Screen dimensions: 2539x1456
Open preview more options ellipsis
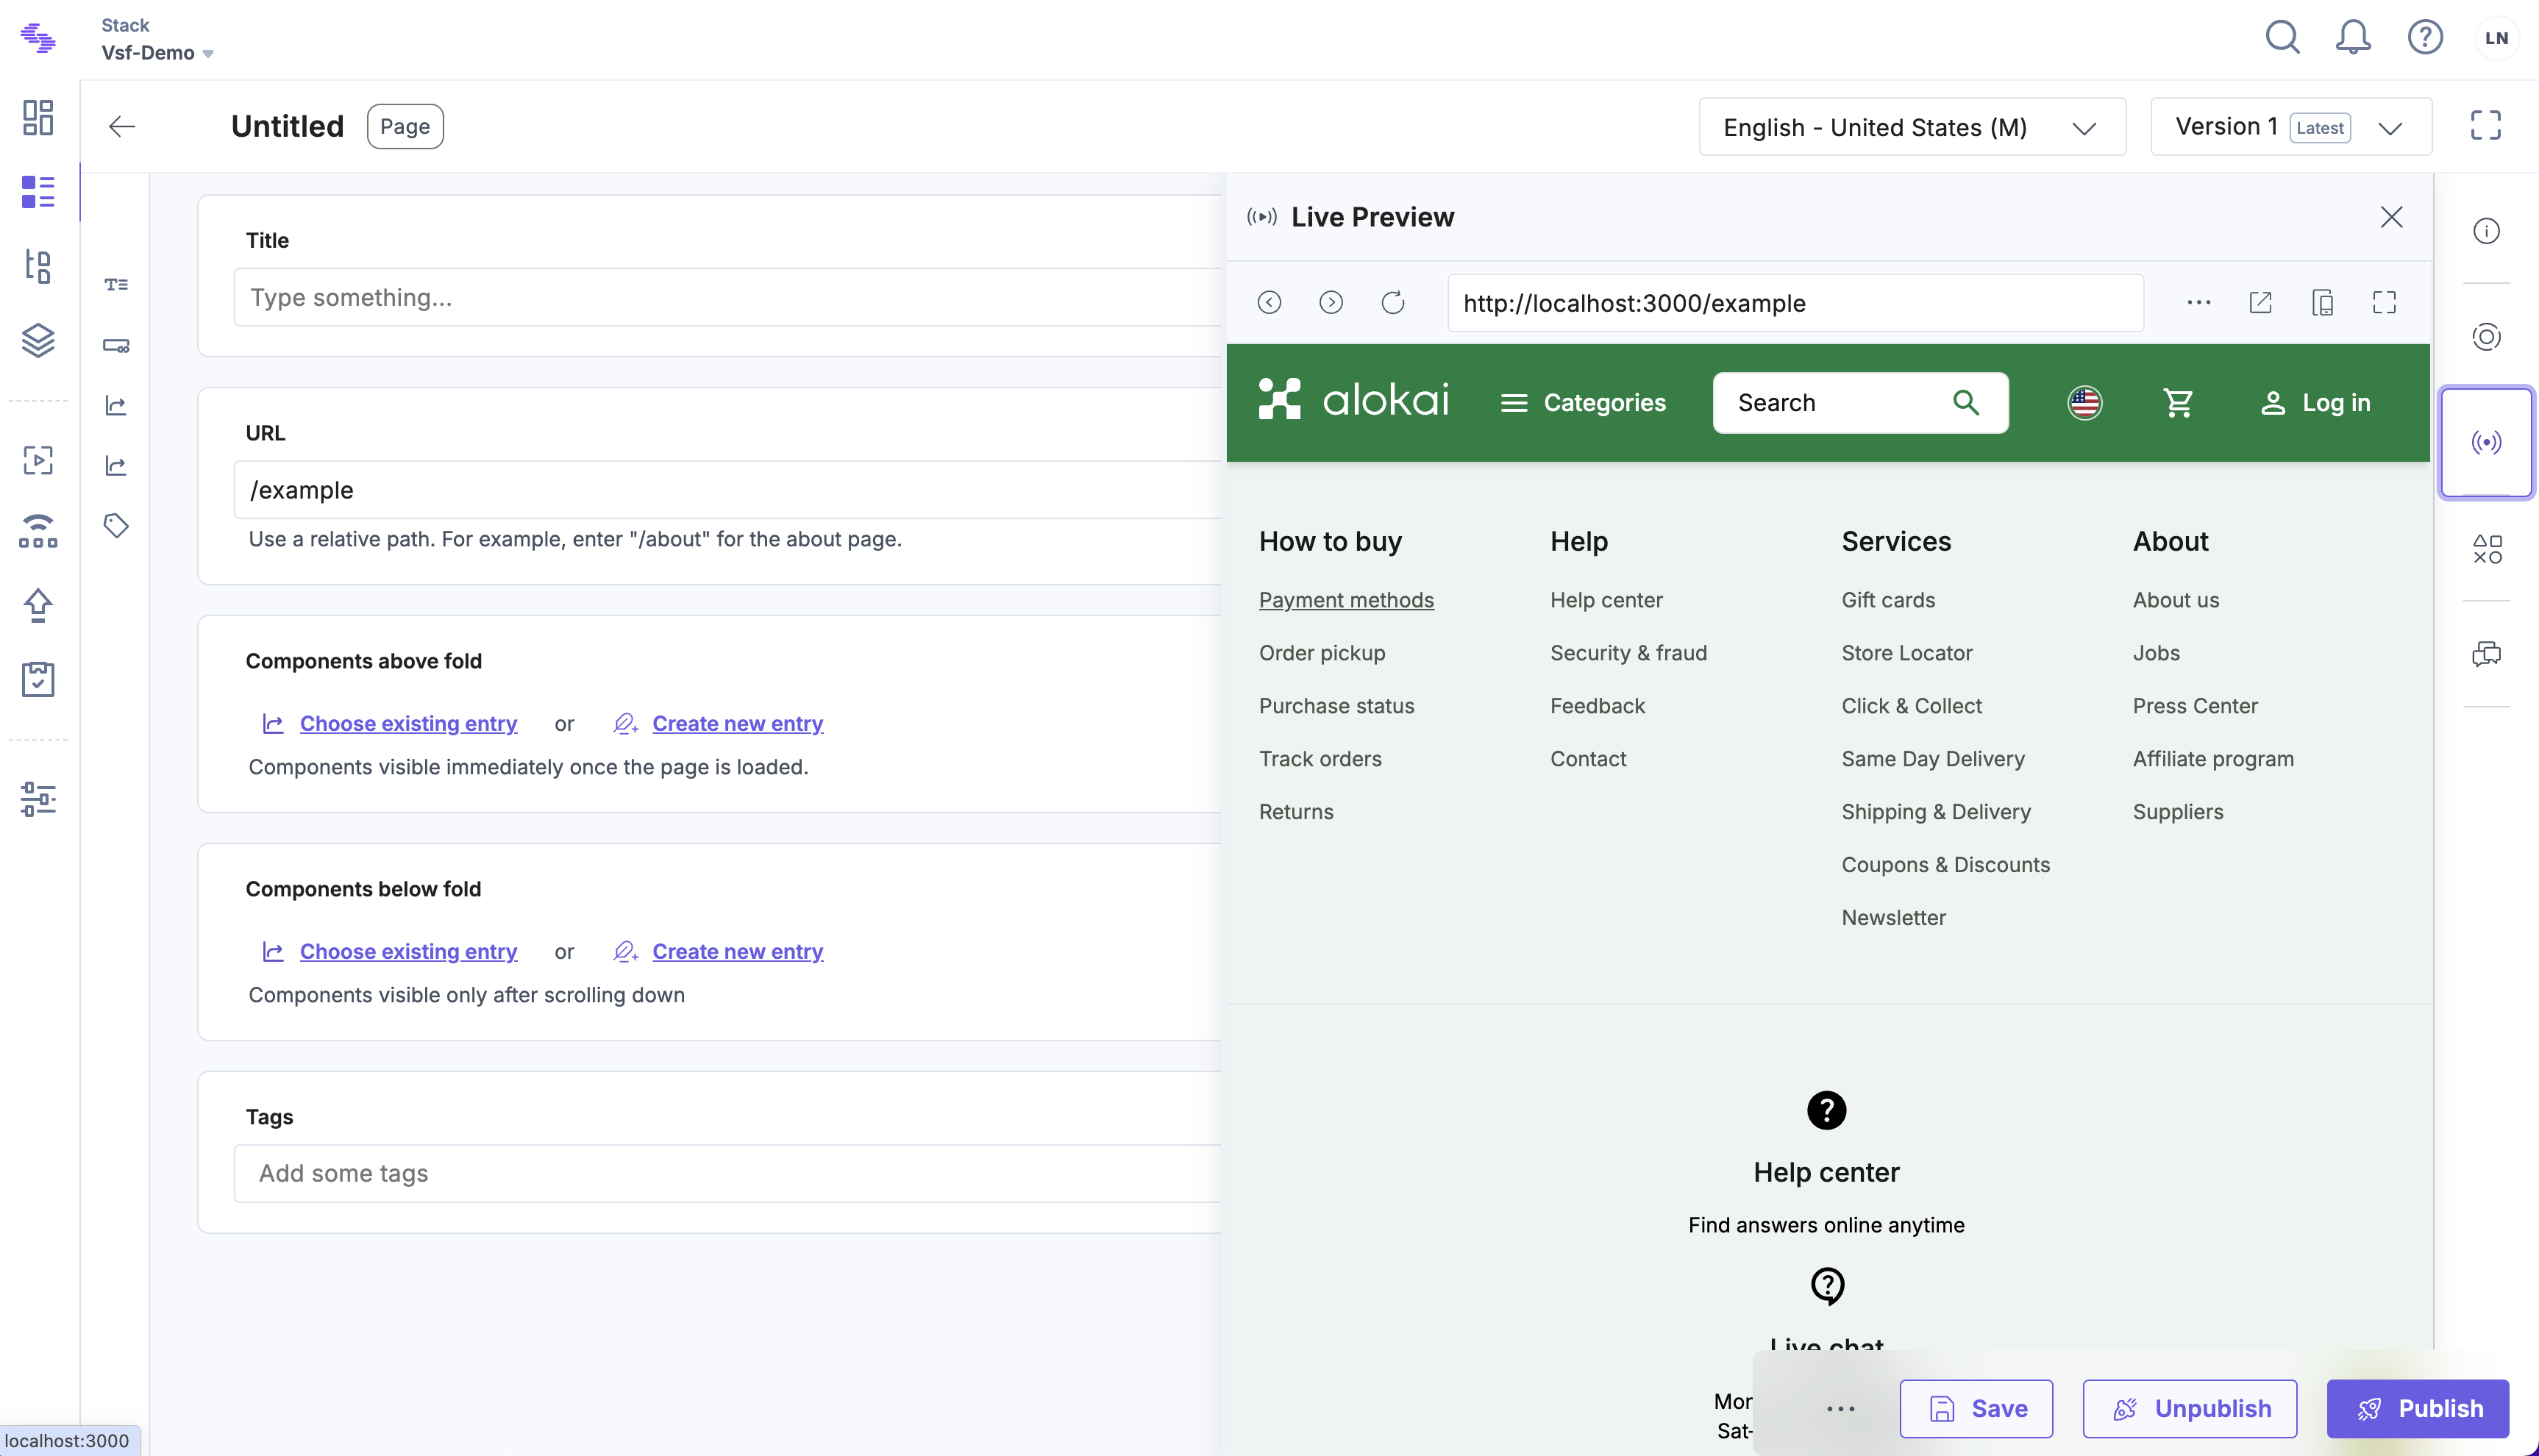click(x=2198, y=302)
